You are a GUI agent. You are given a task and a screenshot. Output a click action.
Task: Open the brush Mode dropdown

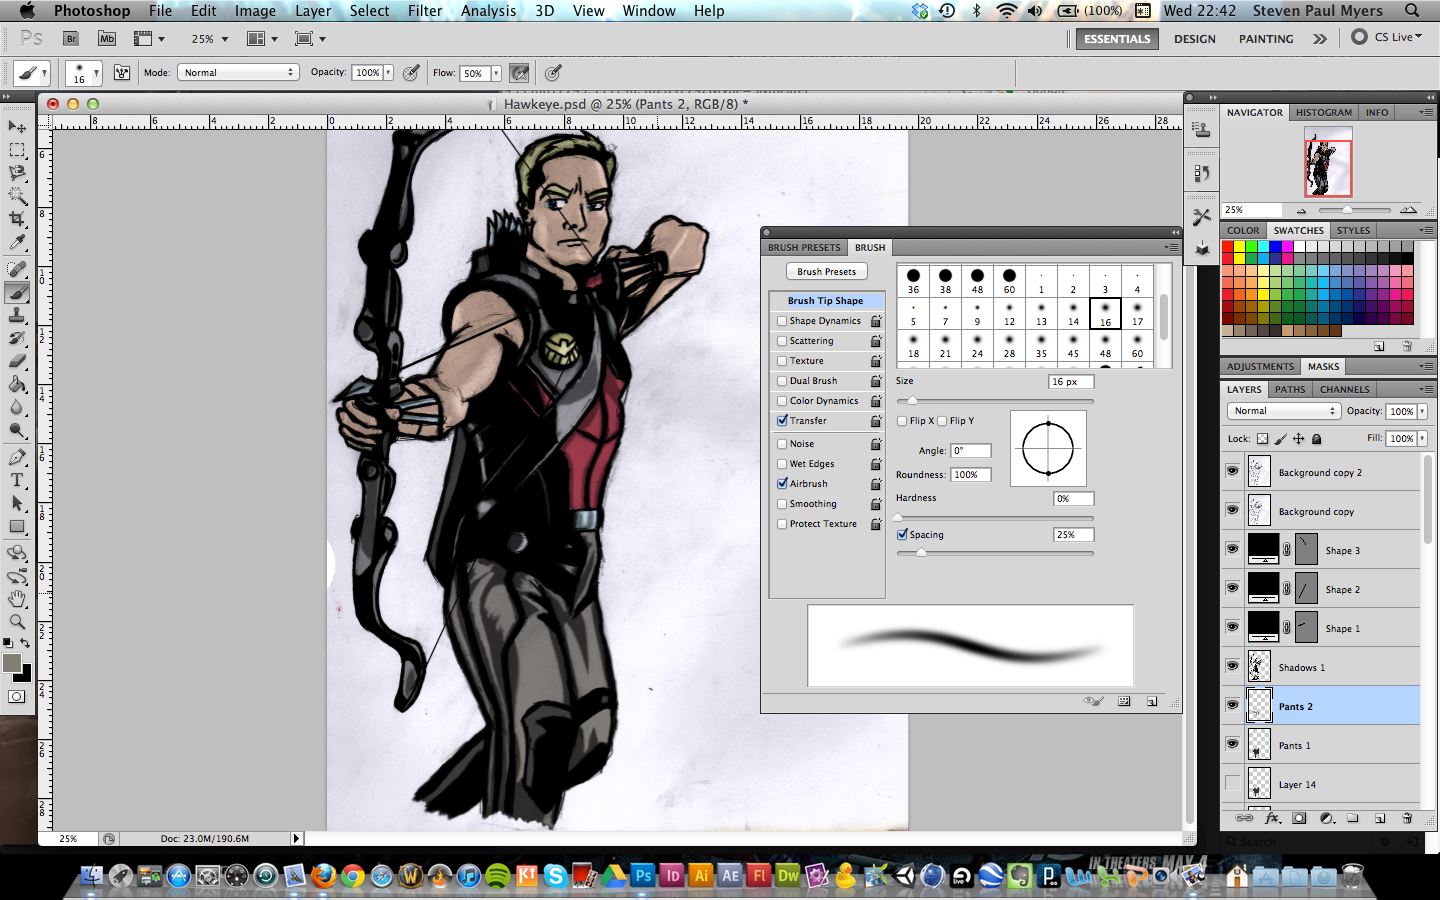[238, 73]
